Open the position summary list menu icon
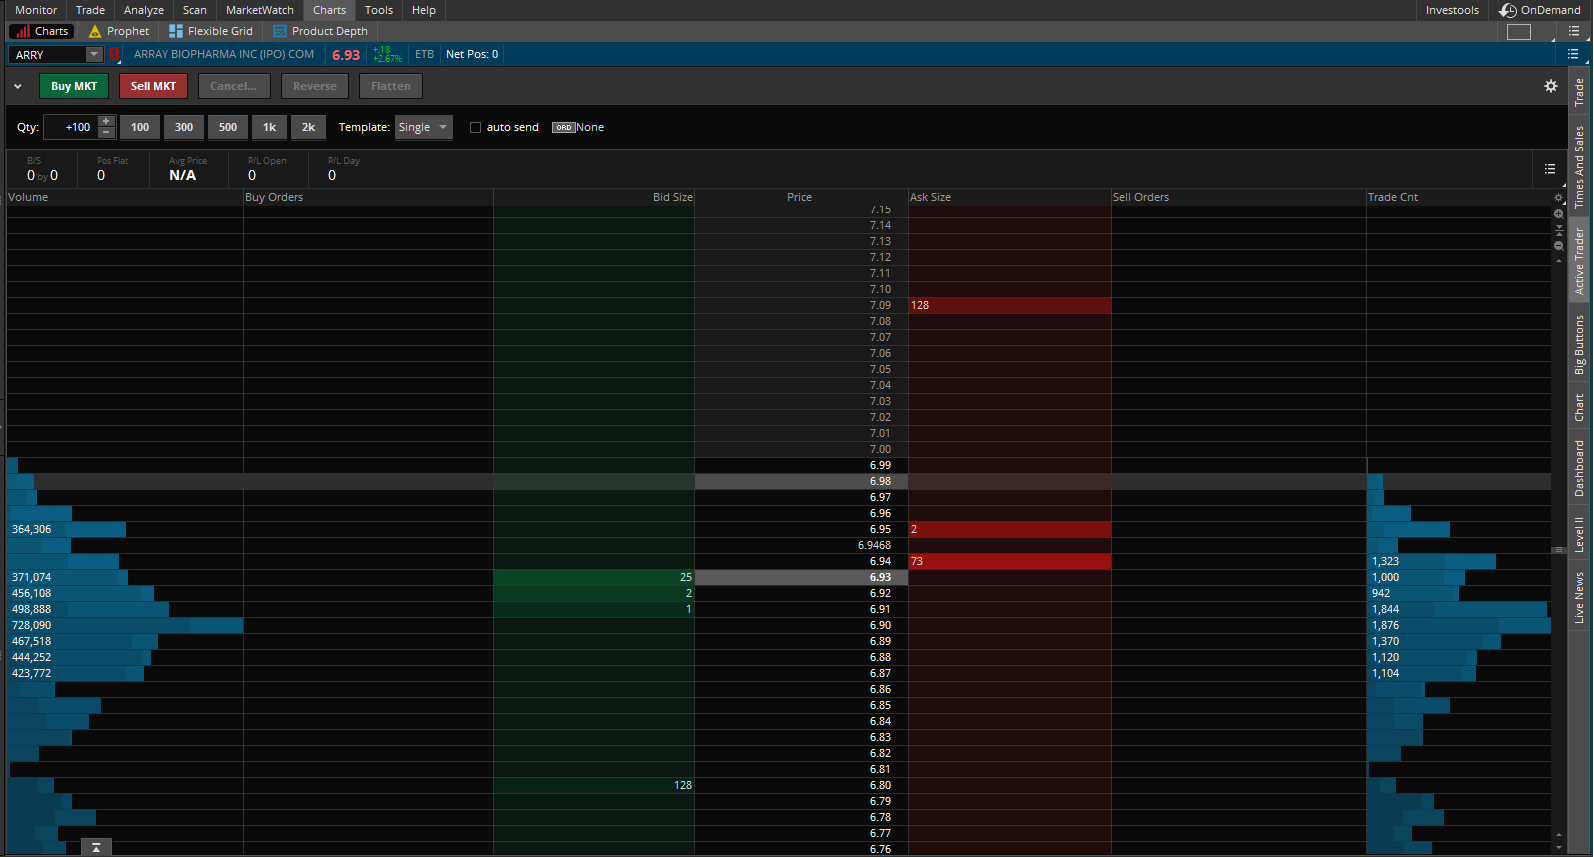 tap(1549, 169)
